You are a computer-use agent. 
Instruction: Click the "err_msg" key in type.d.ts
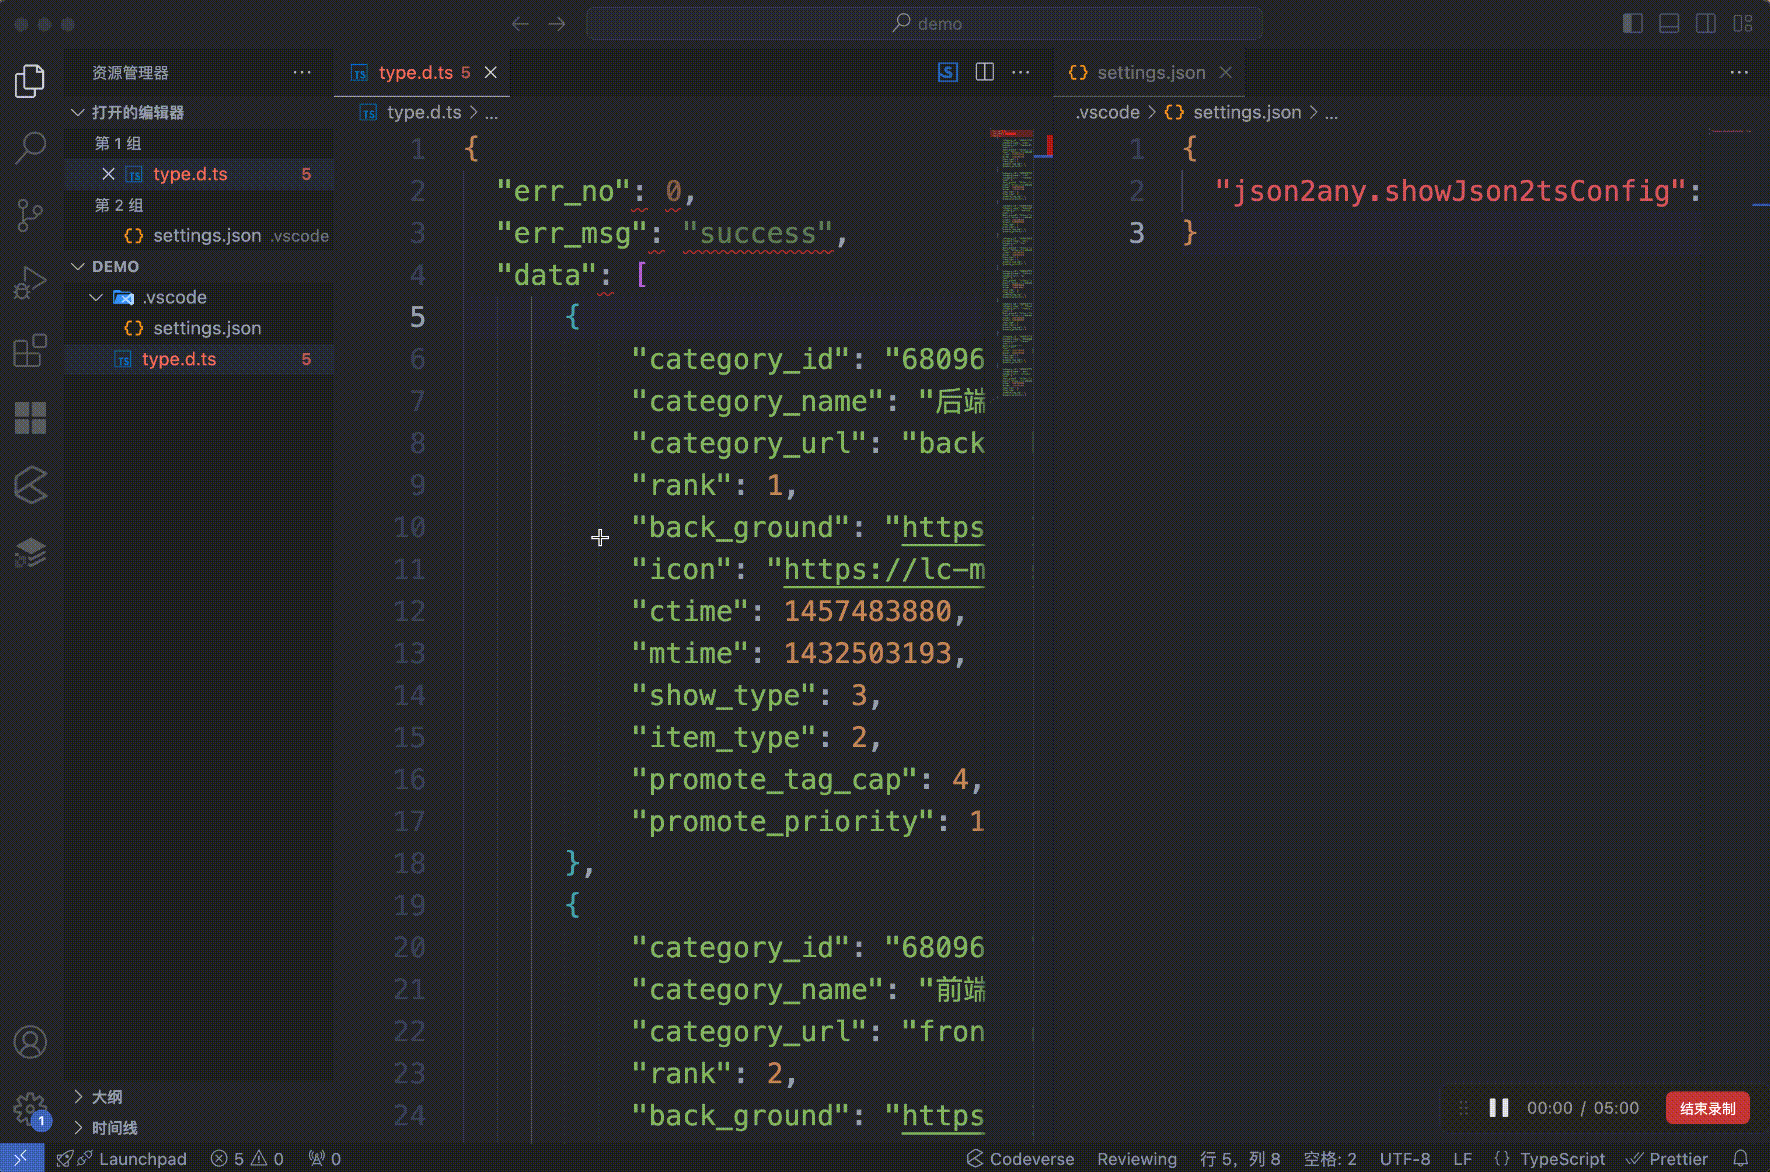pos(572,233)
